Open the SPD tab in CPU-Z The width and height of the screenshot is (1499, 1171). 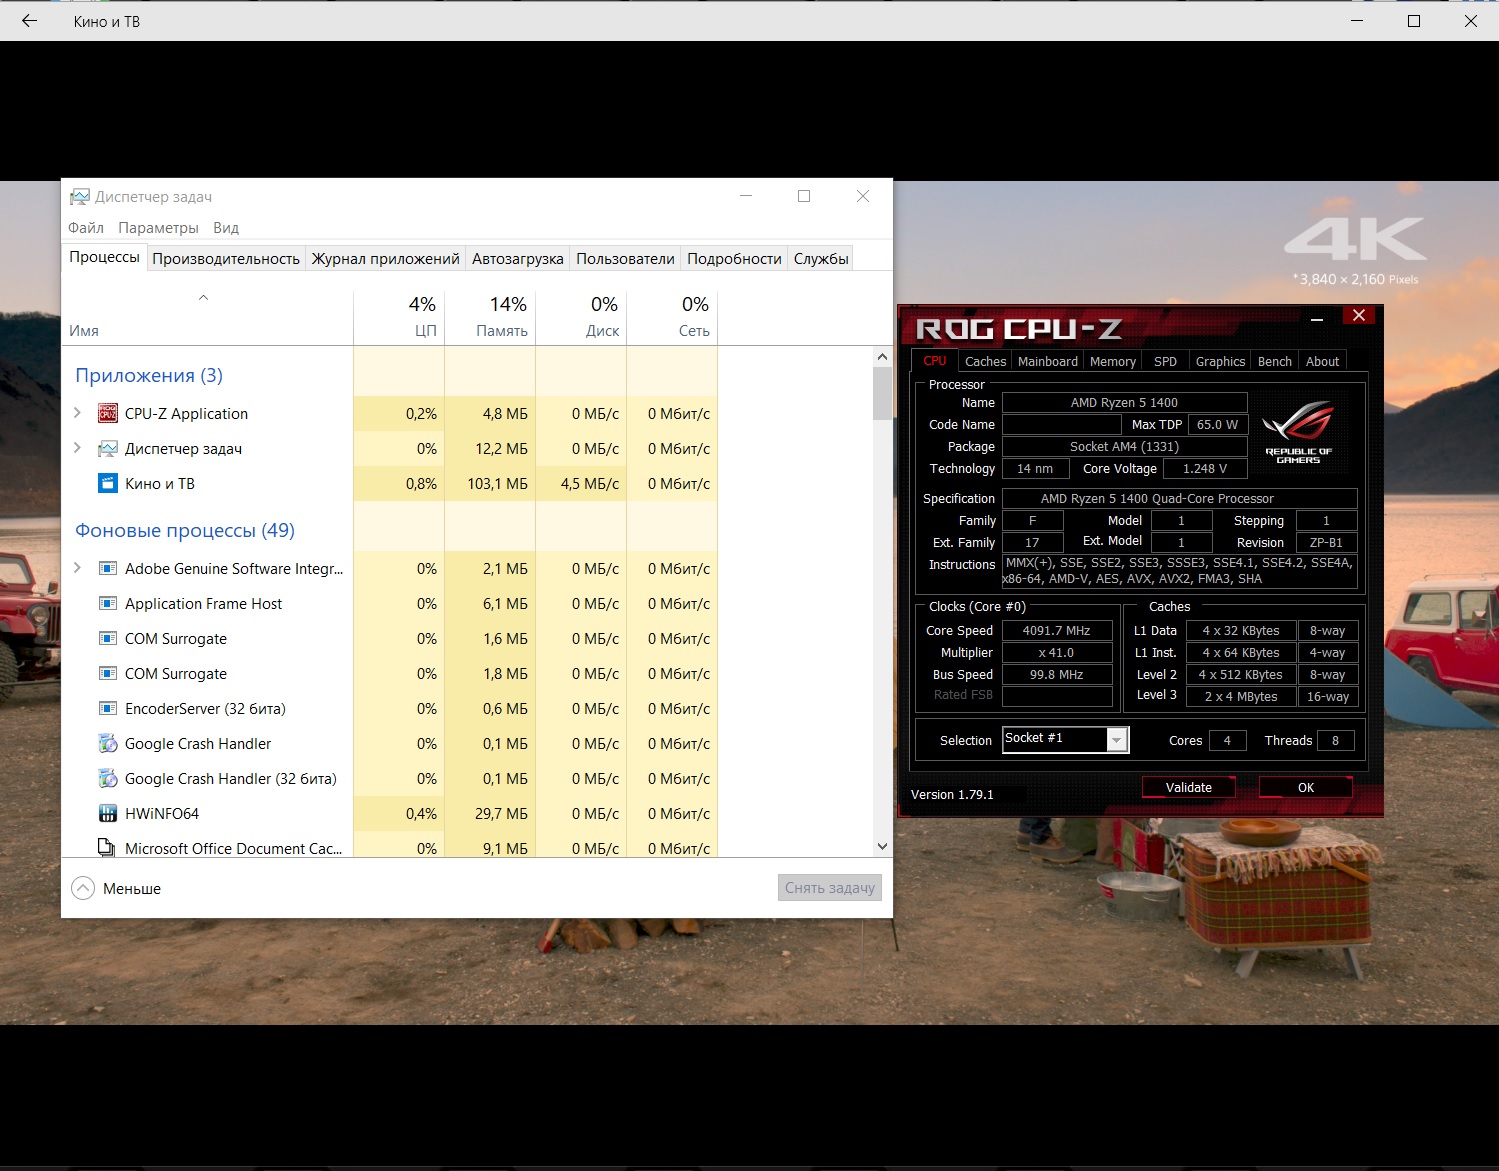(x=1165, y=361)
